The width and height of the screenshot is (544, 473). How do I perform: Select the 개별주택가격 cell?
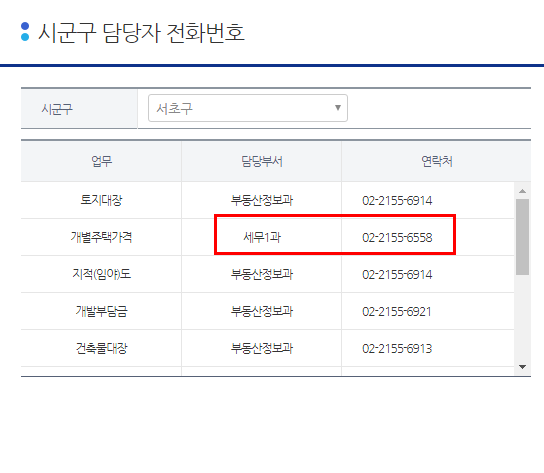tap(101, 237)
